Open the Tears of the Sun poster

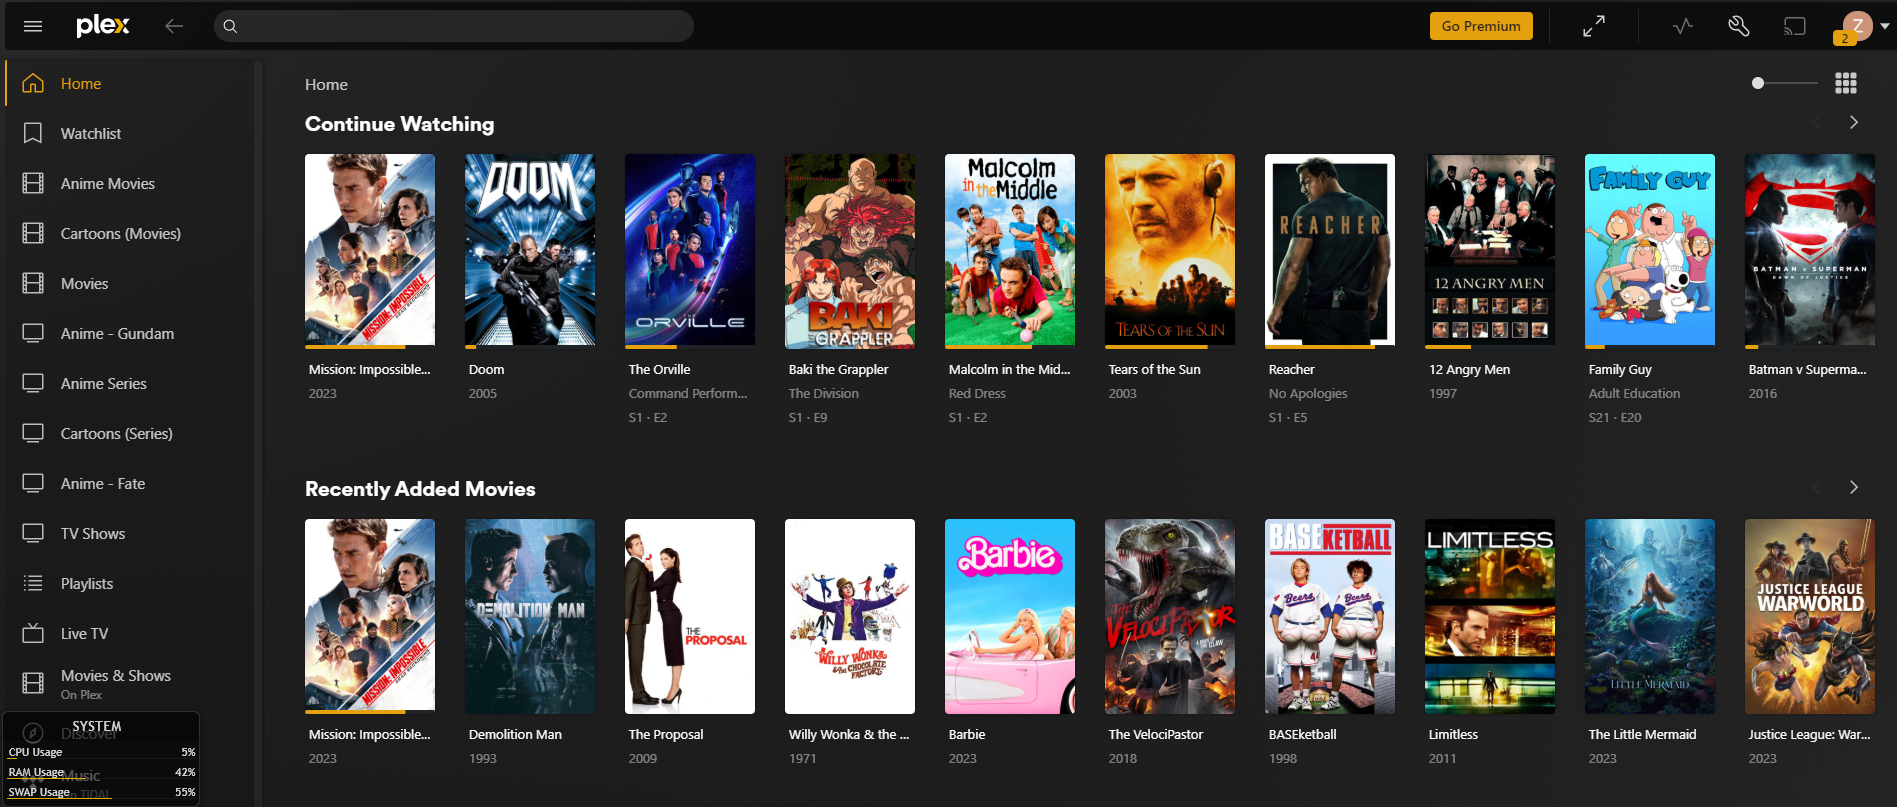click(x=1170, y=250)
